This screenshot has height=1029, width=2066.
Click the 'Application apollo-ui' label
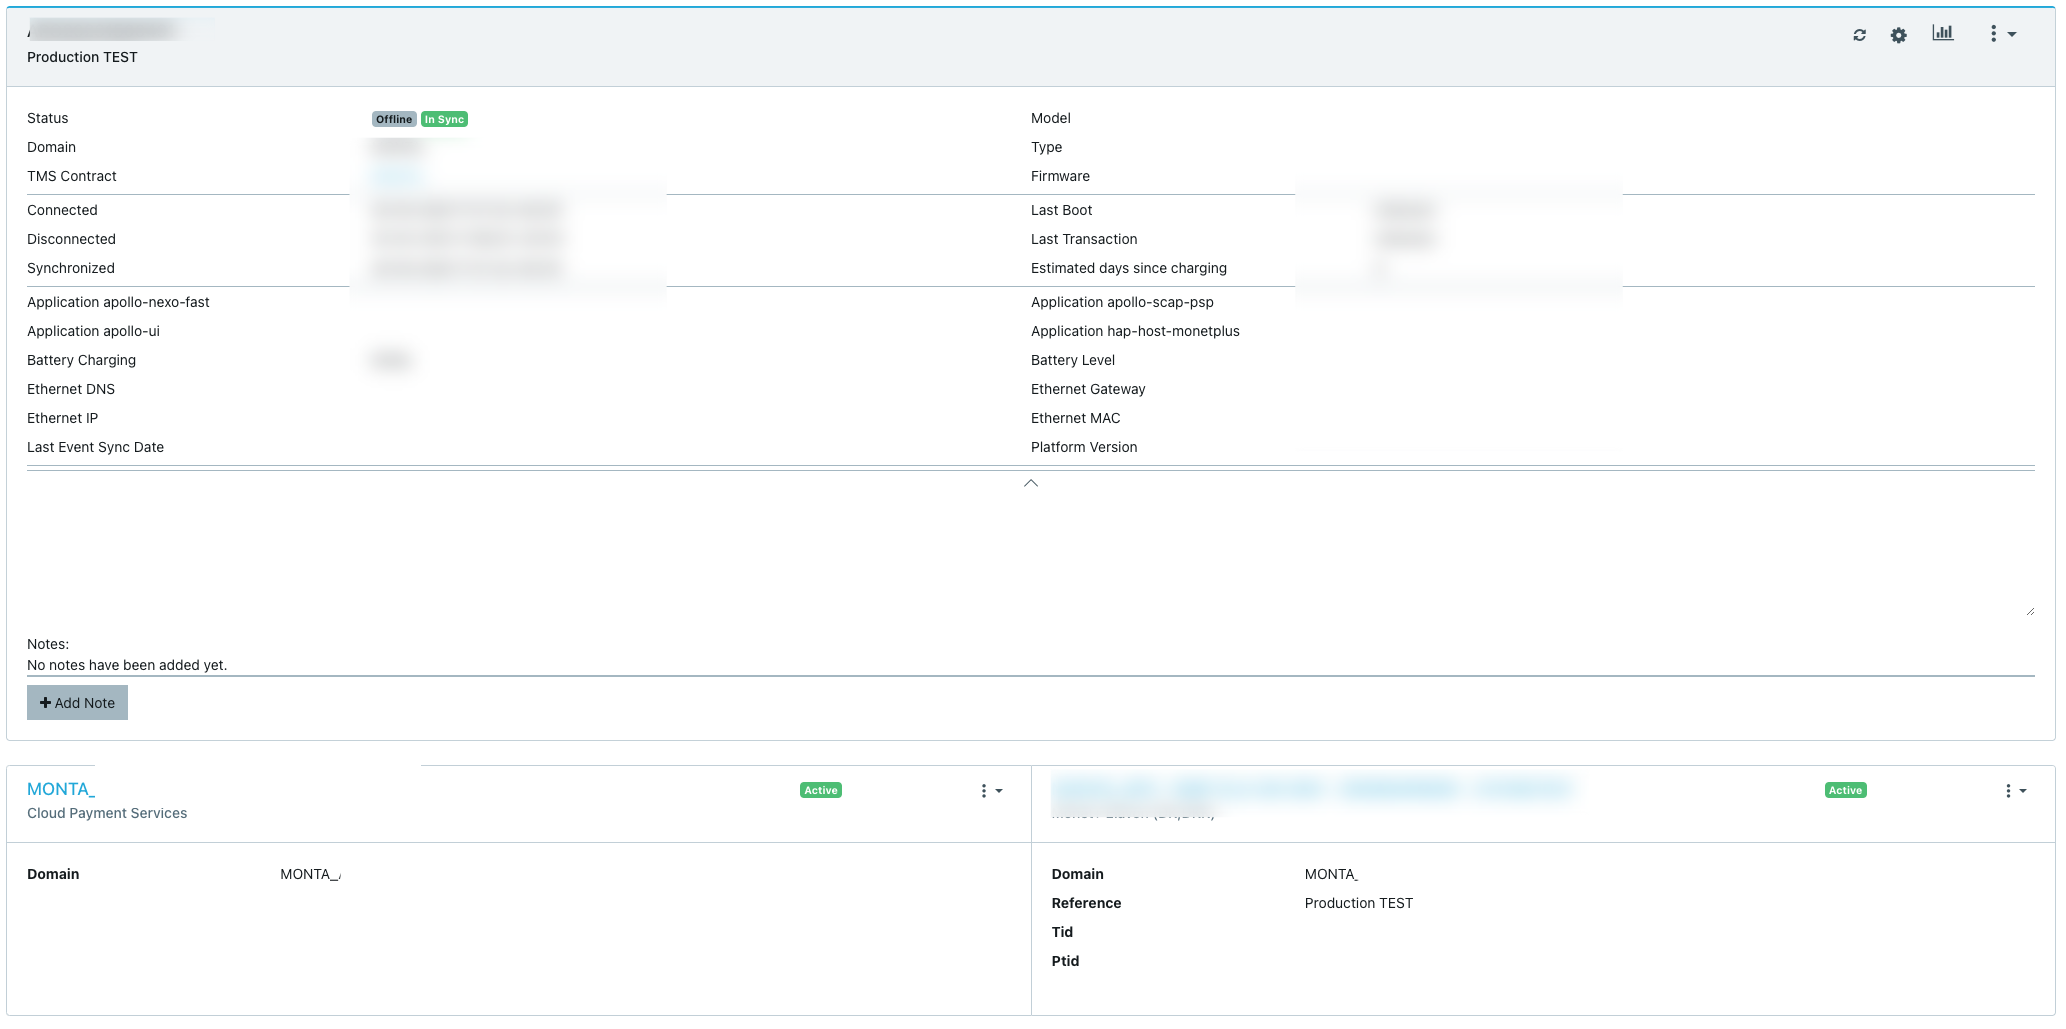pos(93,331)
